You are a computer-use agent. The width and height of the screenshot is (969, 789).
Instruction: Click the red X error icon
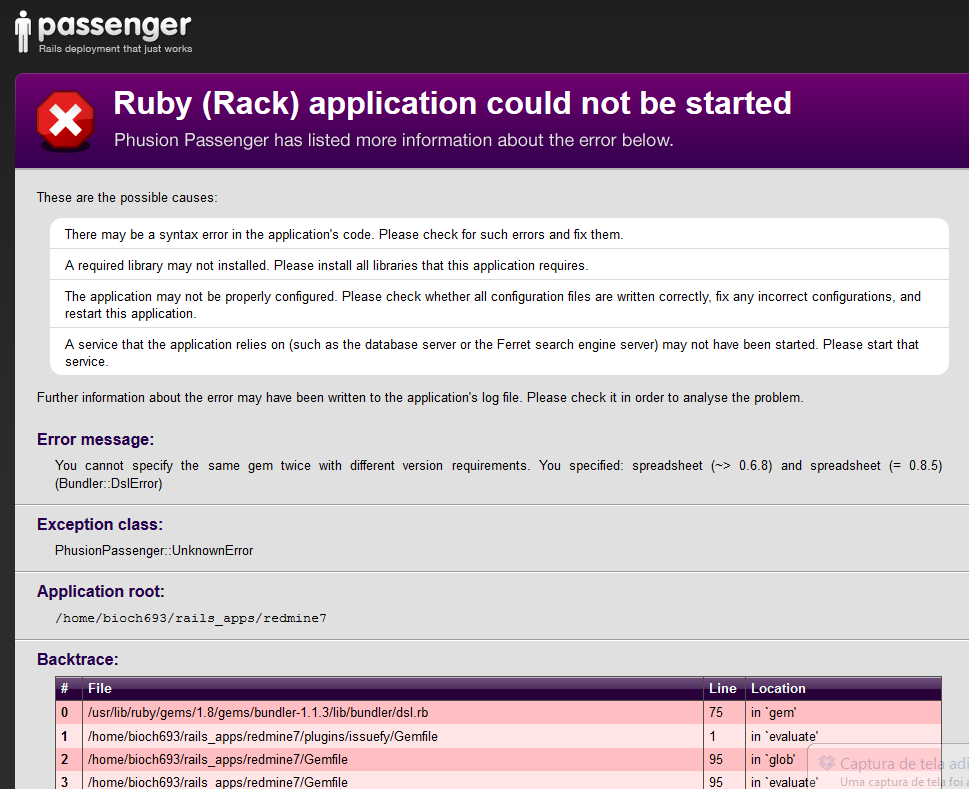(66, 120)
